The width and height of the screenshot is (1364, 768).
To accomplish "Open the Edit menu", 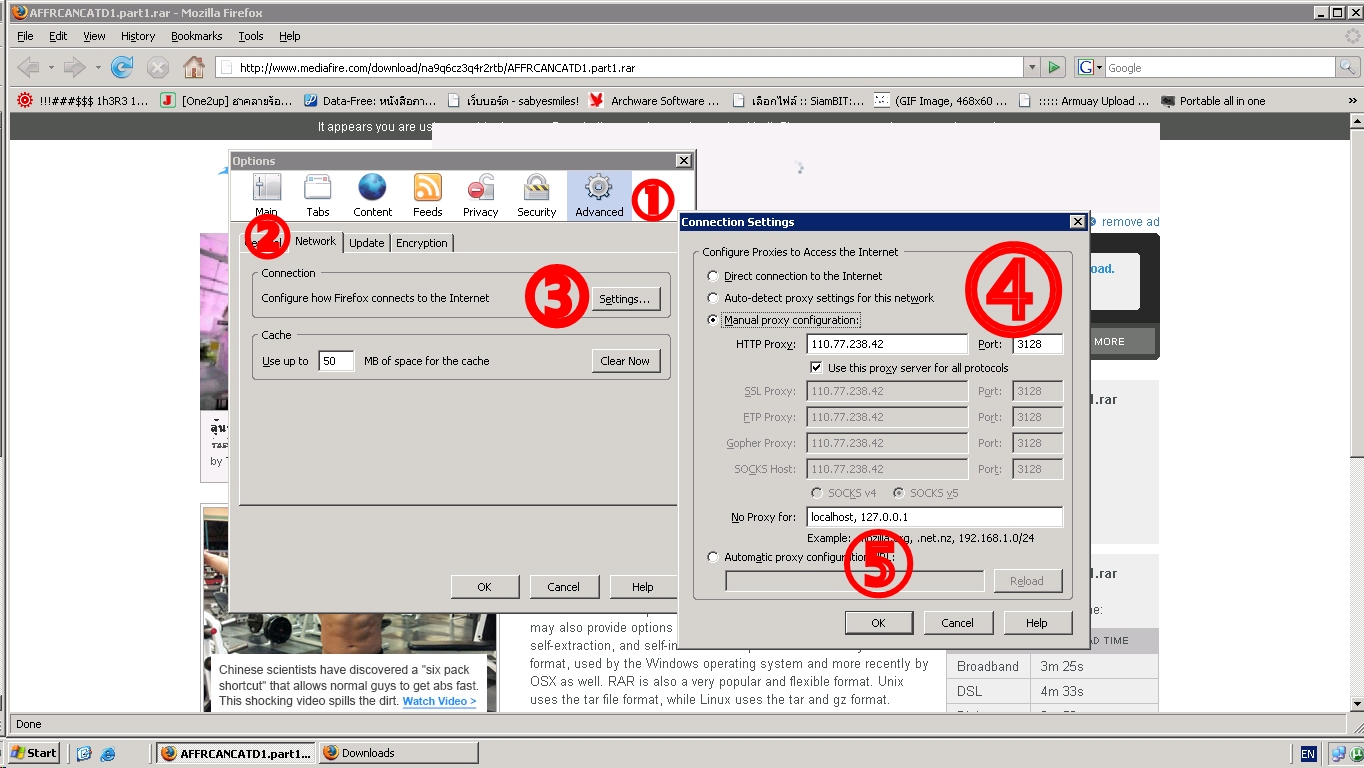I will pos(58,36).
